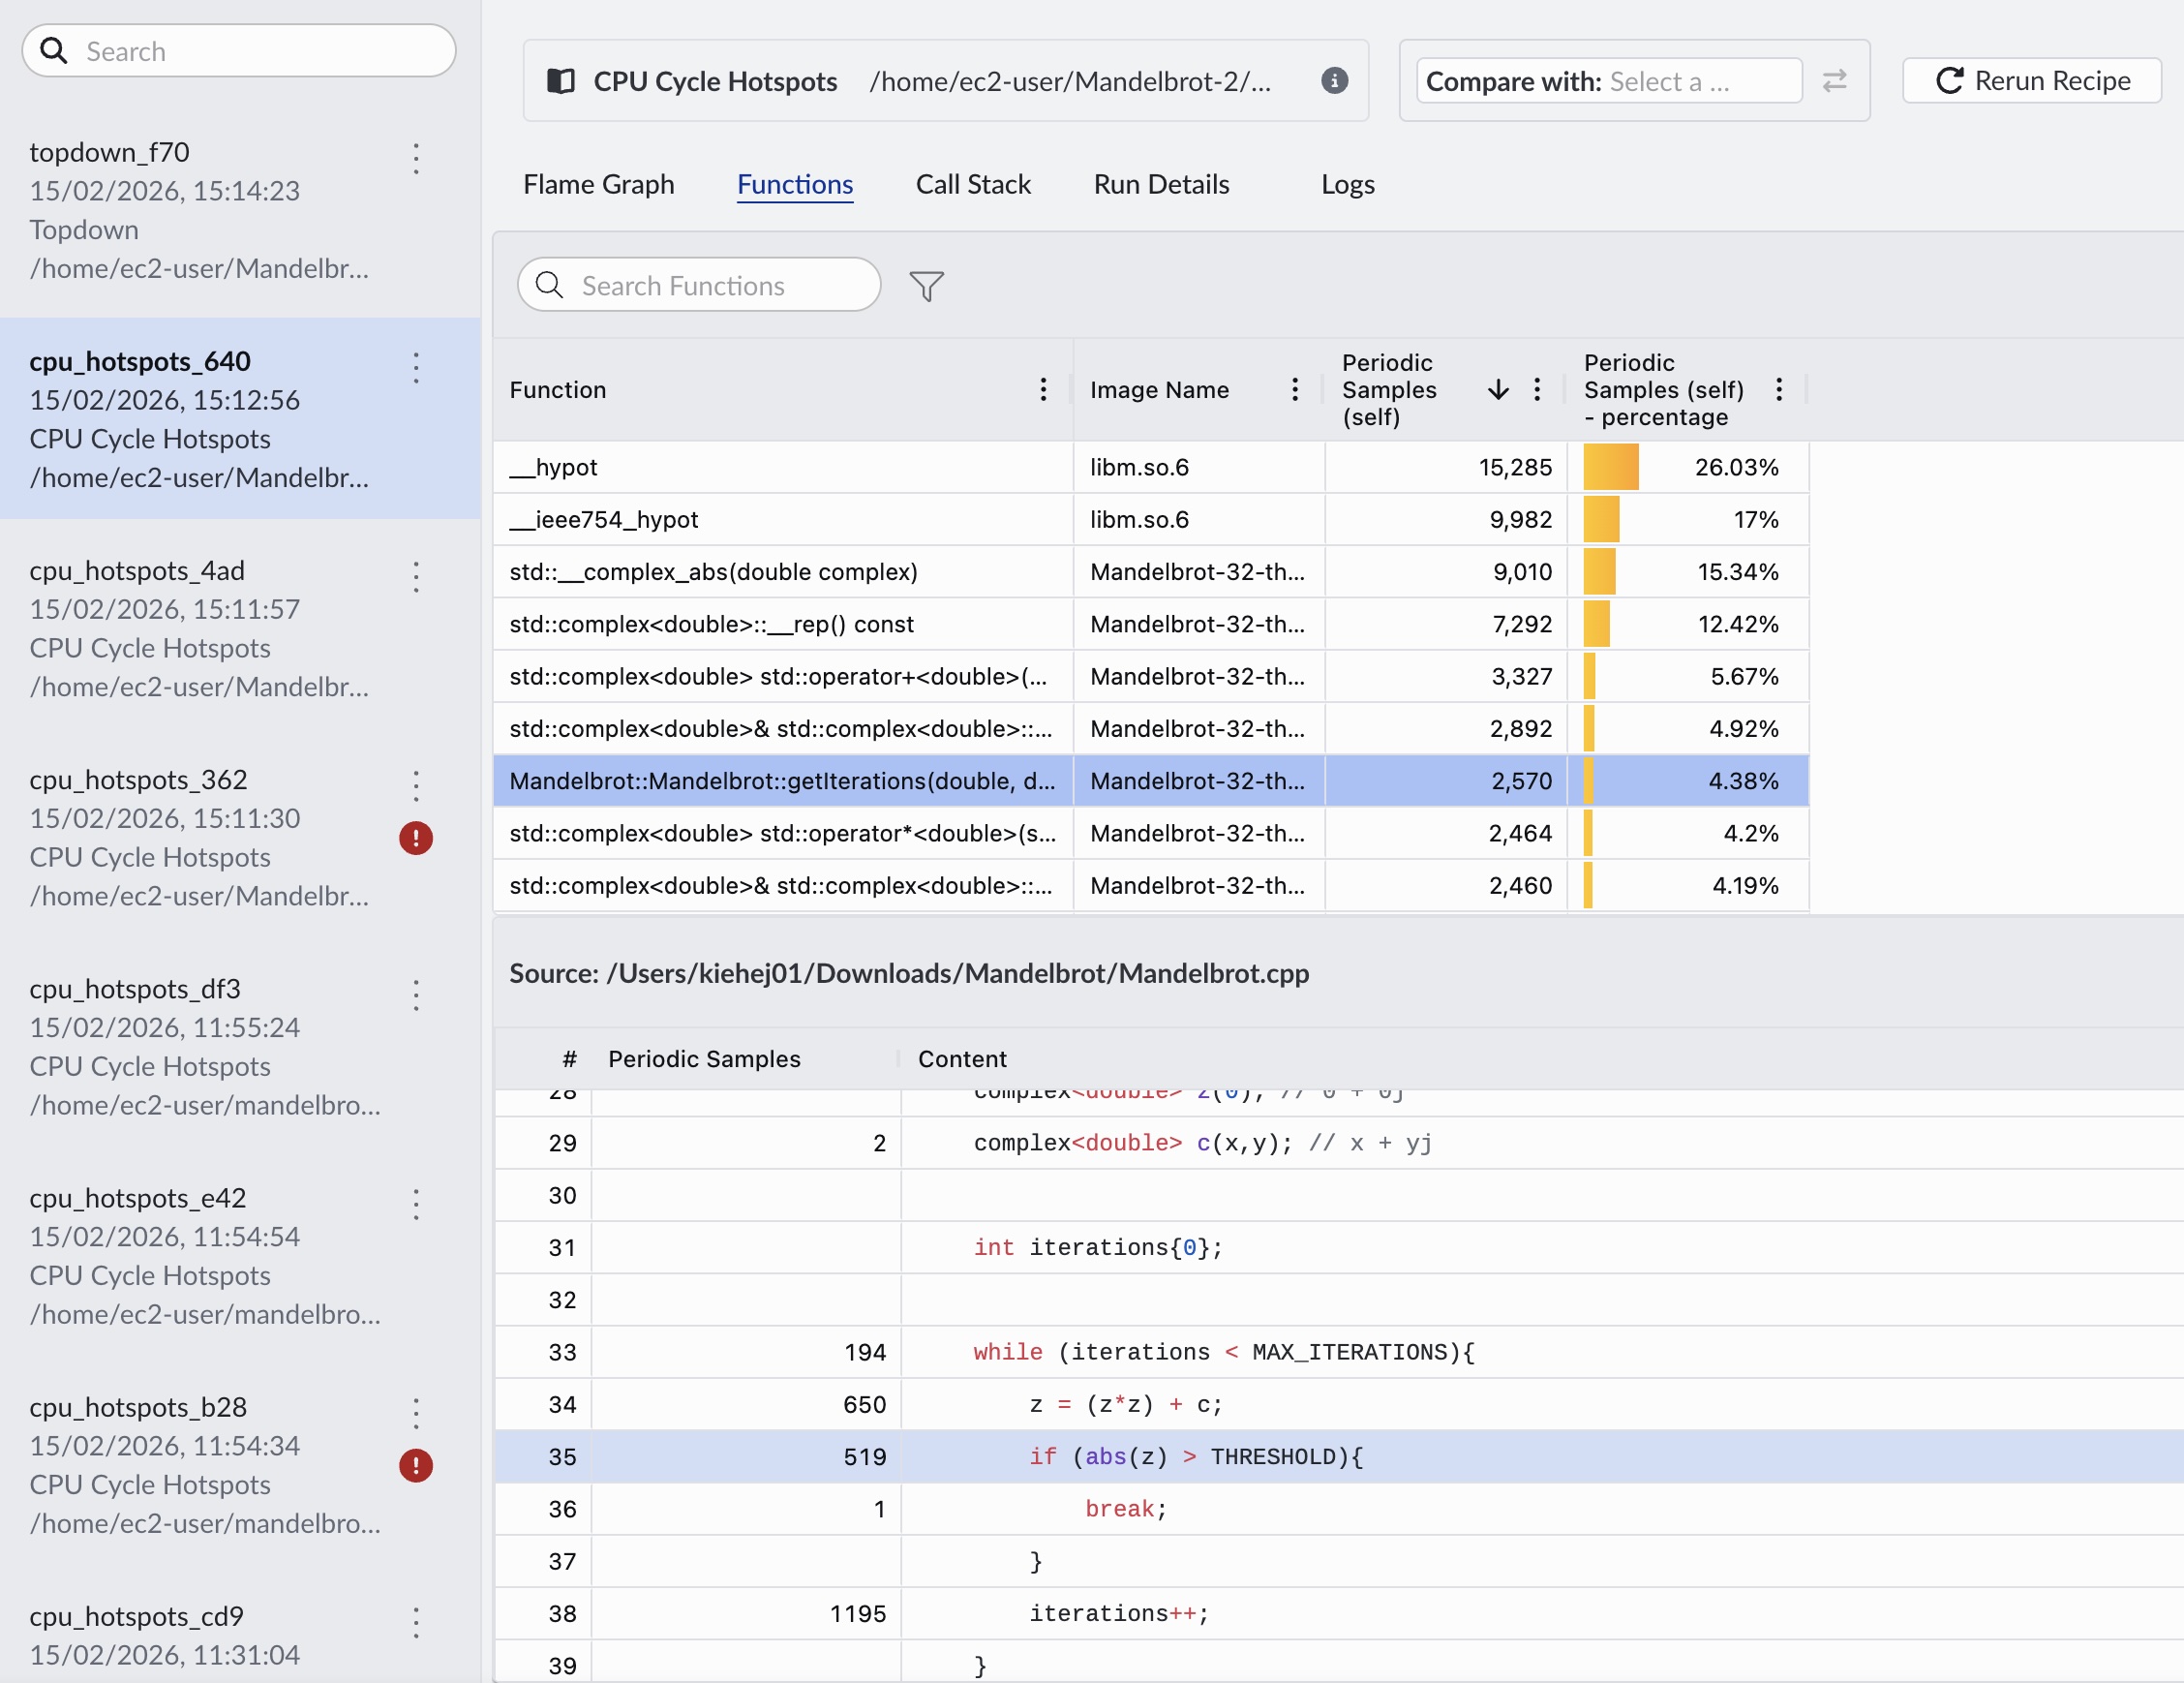Screen dimensions: 2184x1683
Task: Toggle sort direction on Periodic Samples column
Action: pos(1497,389)
